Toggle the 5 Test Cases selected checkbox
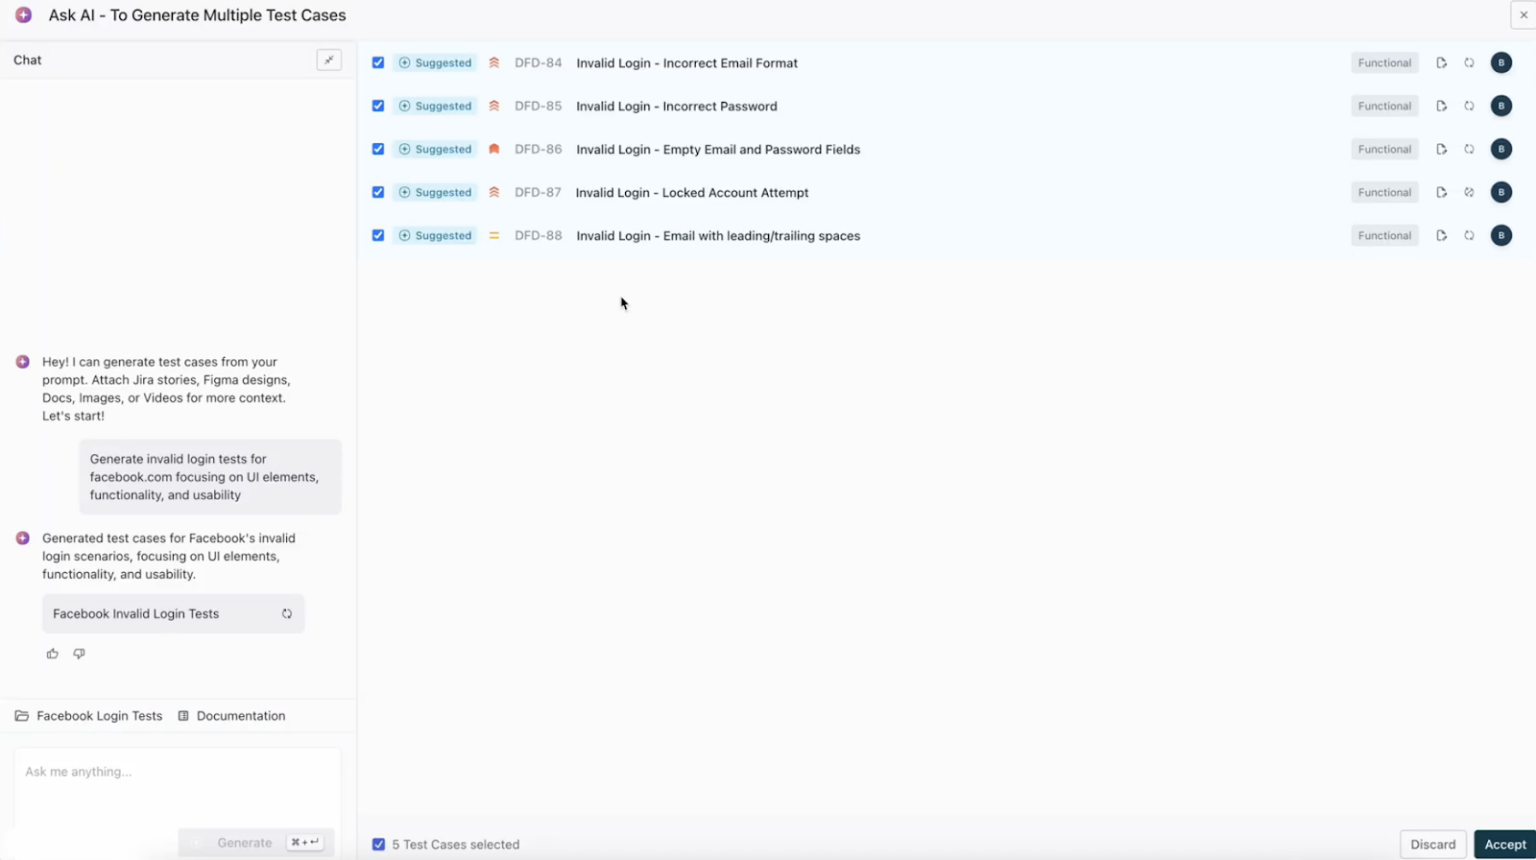1536x860 pixels. 378,844
